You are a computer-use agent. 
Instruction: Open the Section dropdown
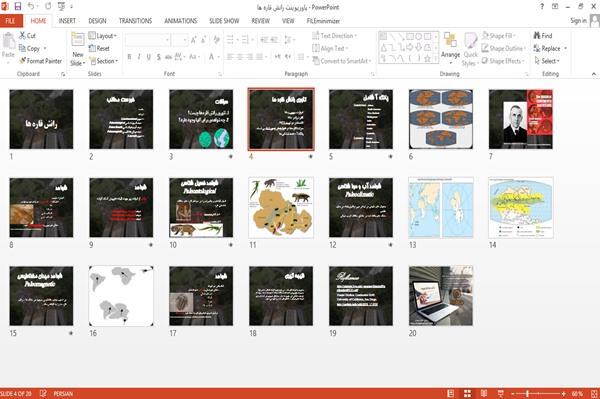(103, 61)
